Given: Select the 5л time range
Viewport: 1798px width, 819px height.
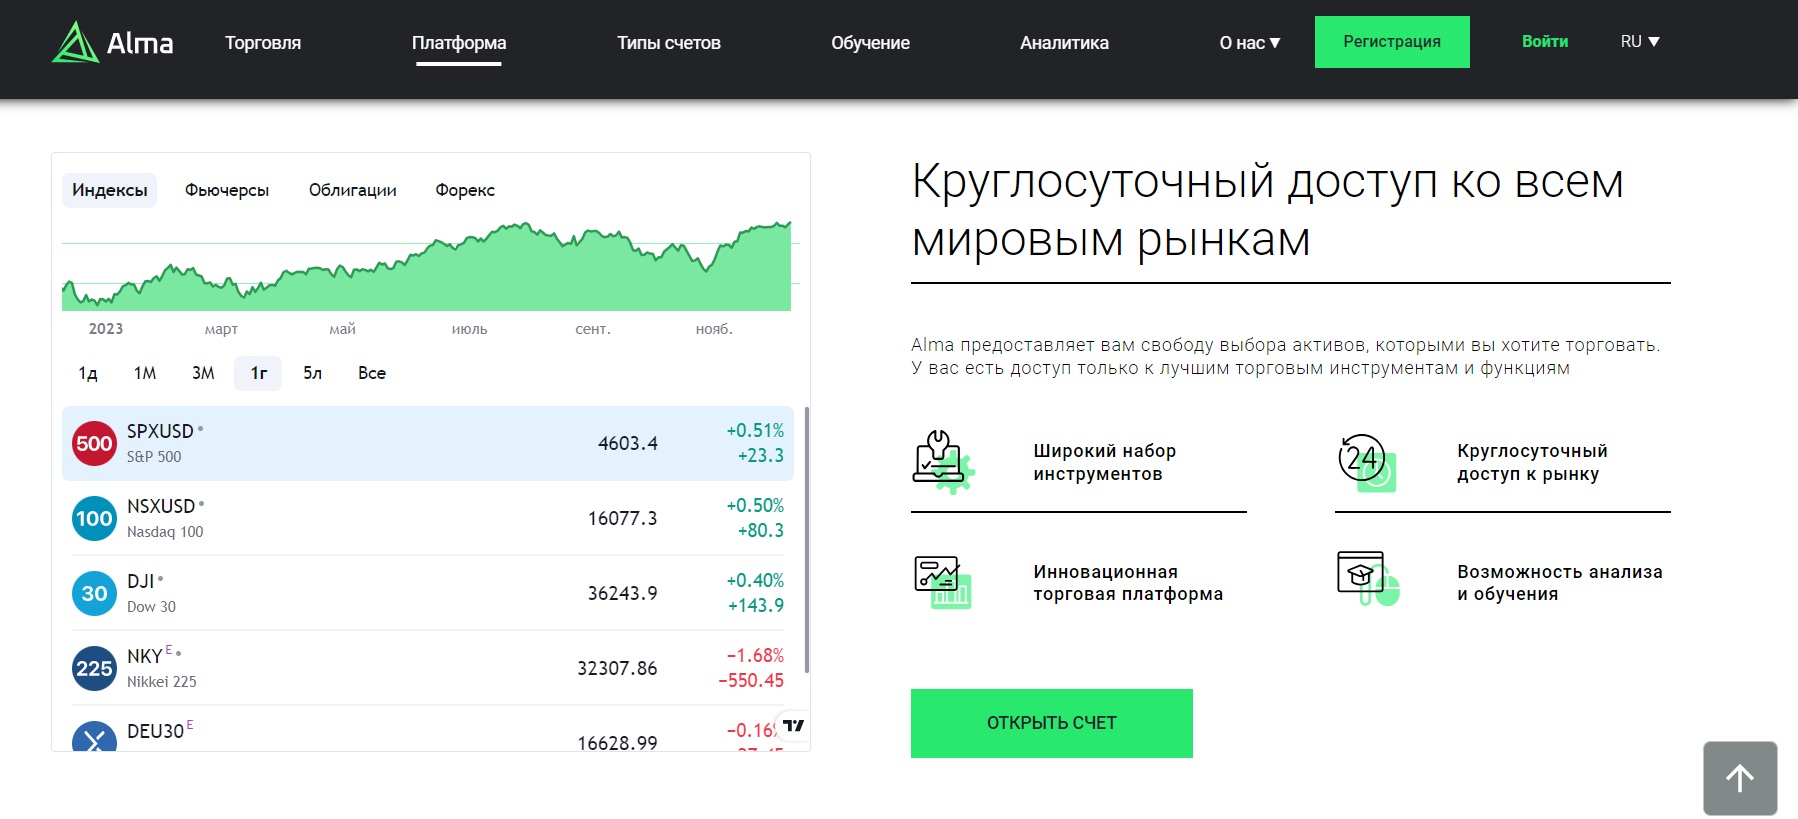Looking at the screenshot, I should [313, 373].
